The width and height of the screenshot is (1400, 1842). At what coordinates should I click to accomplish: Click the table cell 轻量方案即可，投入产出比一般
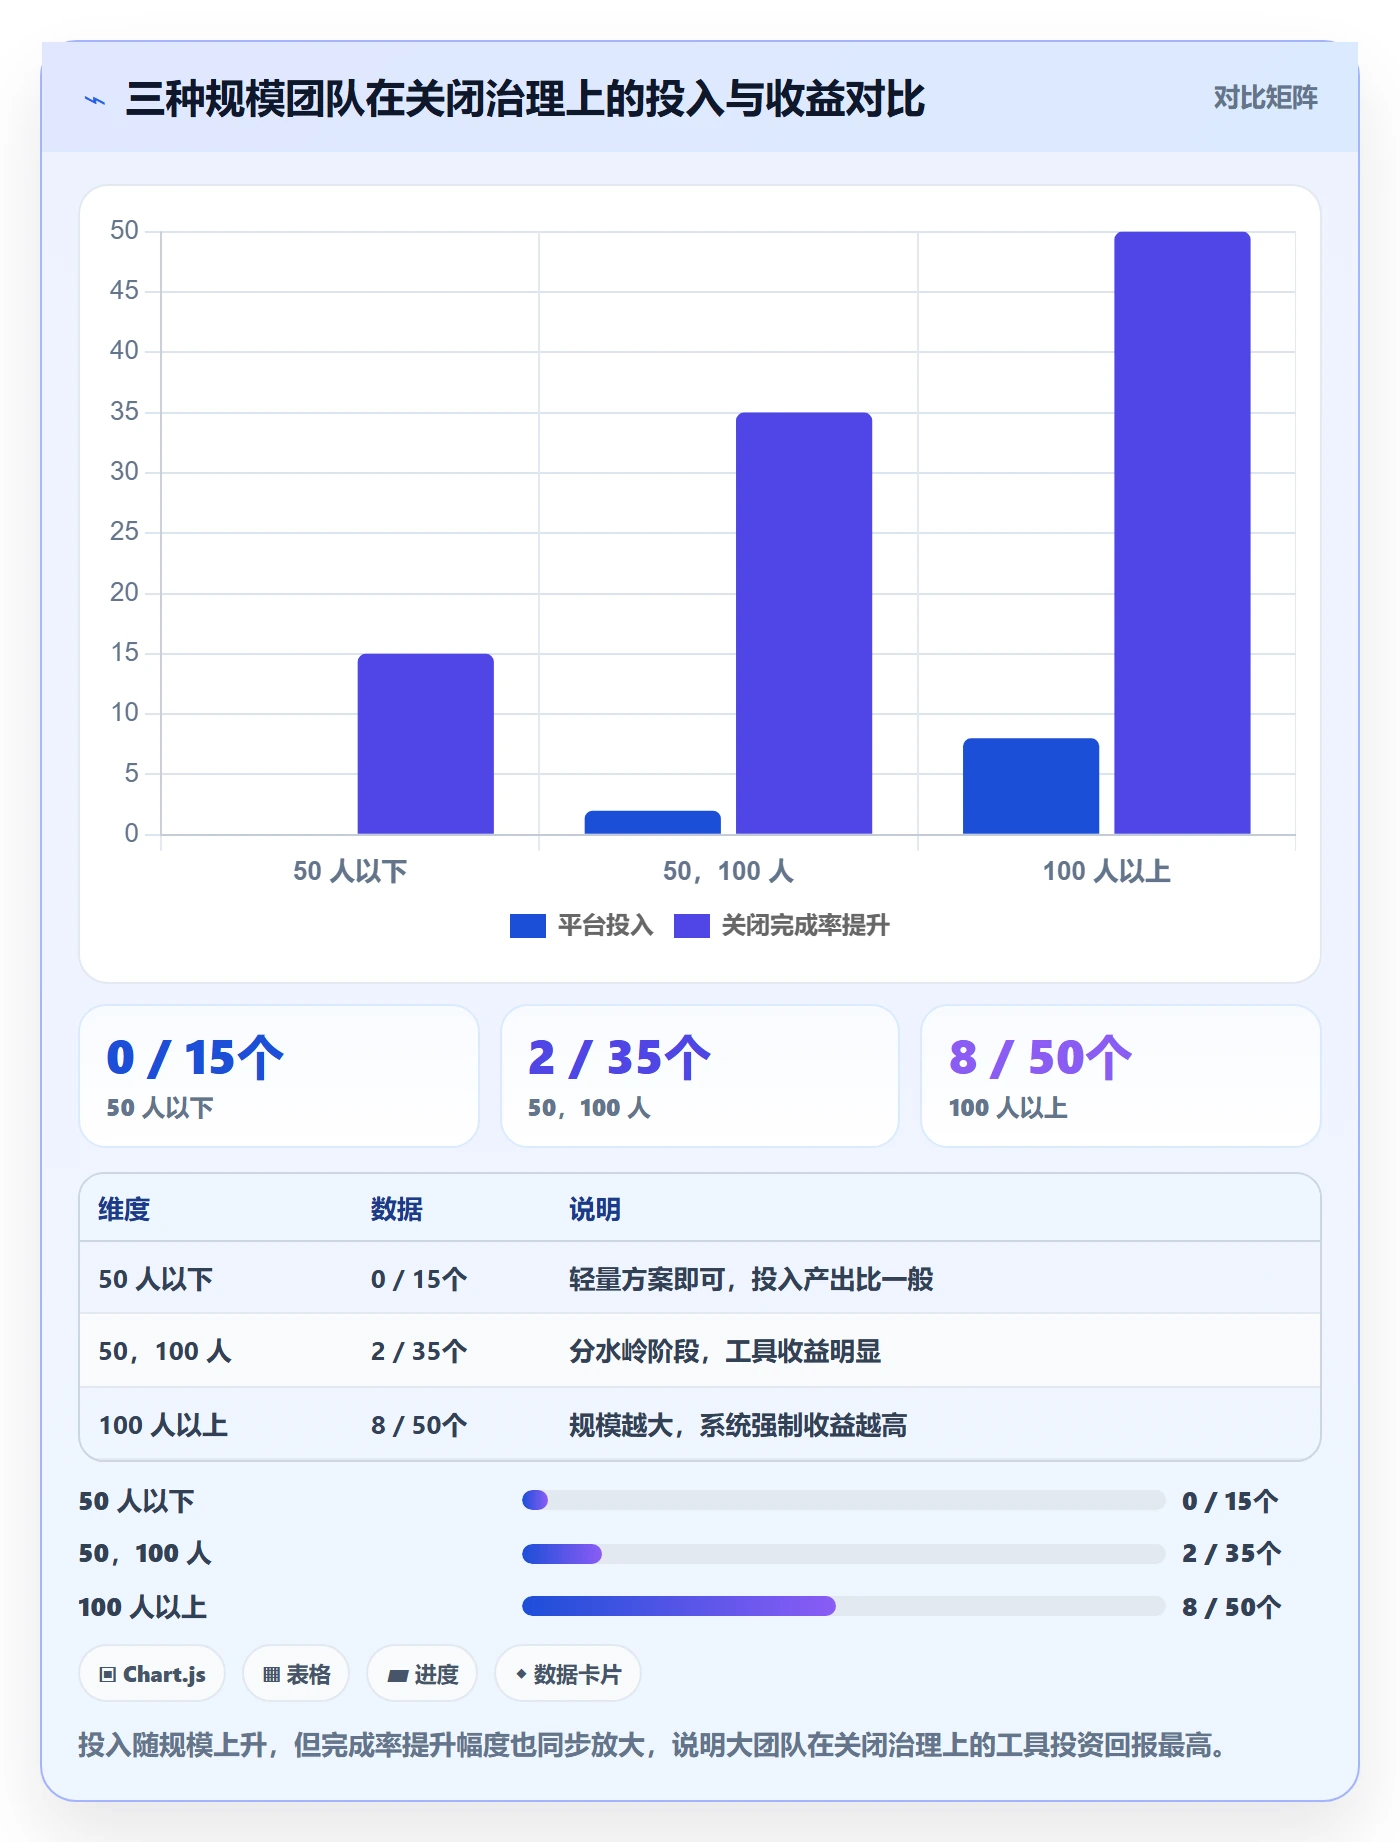pos(751,1279)
